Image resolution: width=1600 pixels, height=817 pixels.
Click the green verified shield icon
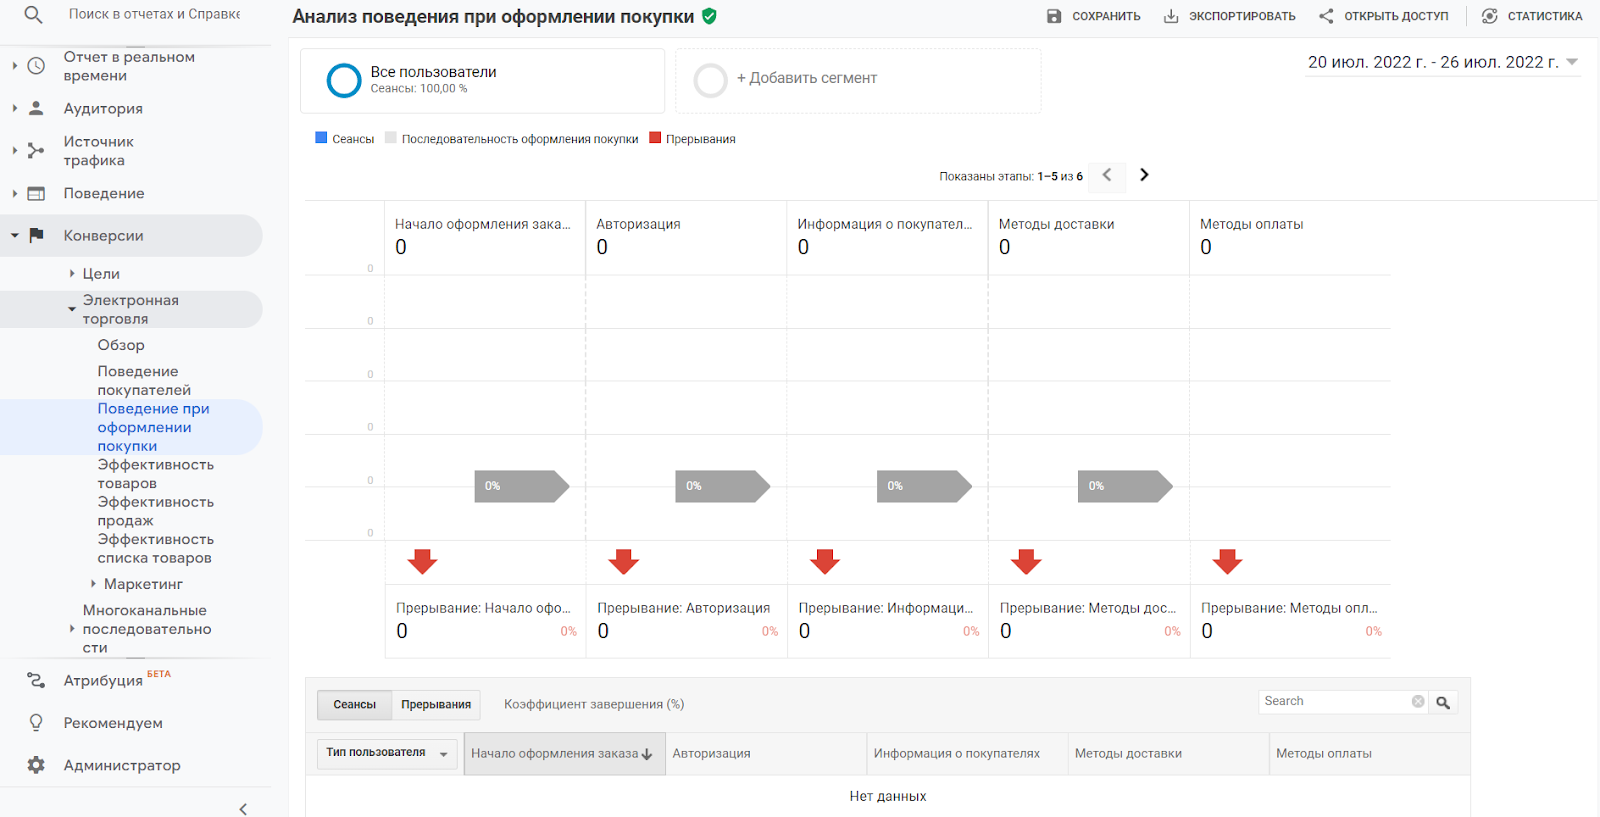(709, 16)
